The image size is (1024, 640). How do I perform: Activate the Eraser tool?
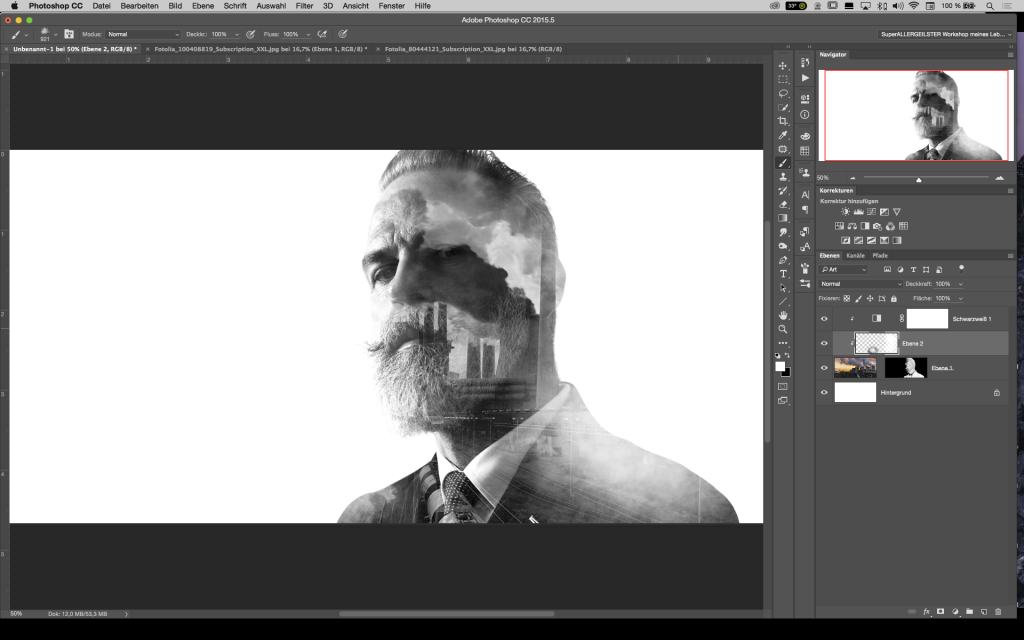point(783,204)
